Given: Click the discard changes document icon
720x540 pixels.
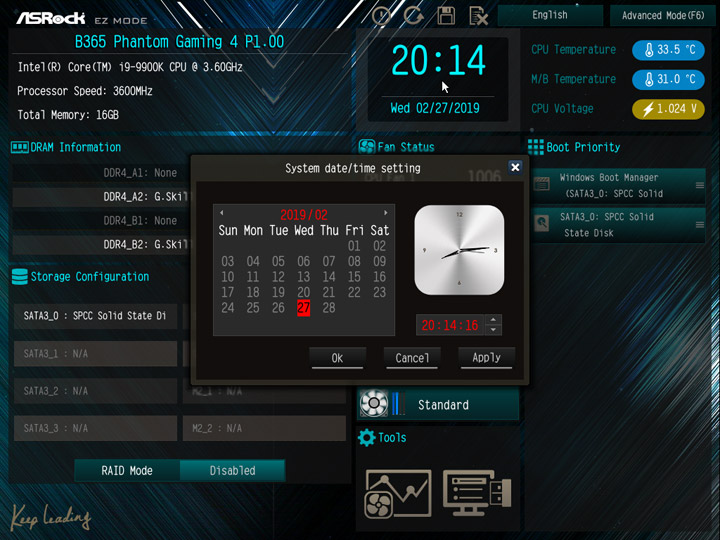Looking at the screenshot, I should 478,16.
